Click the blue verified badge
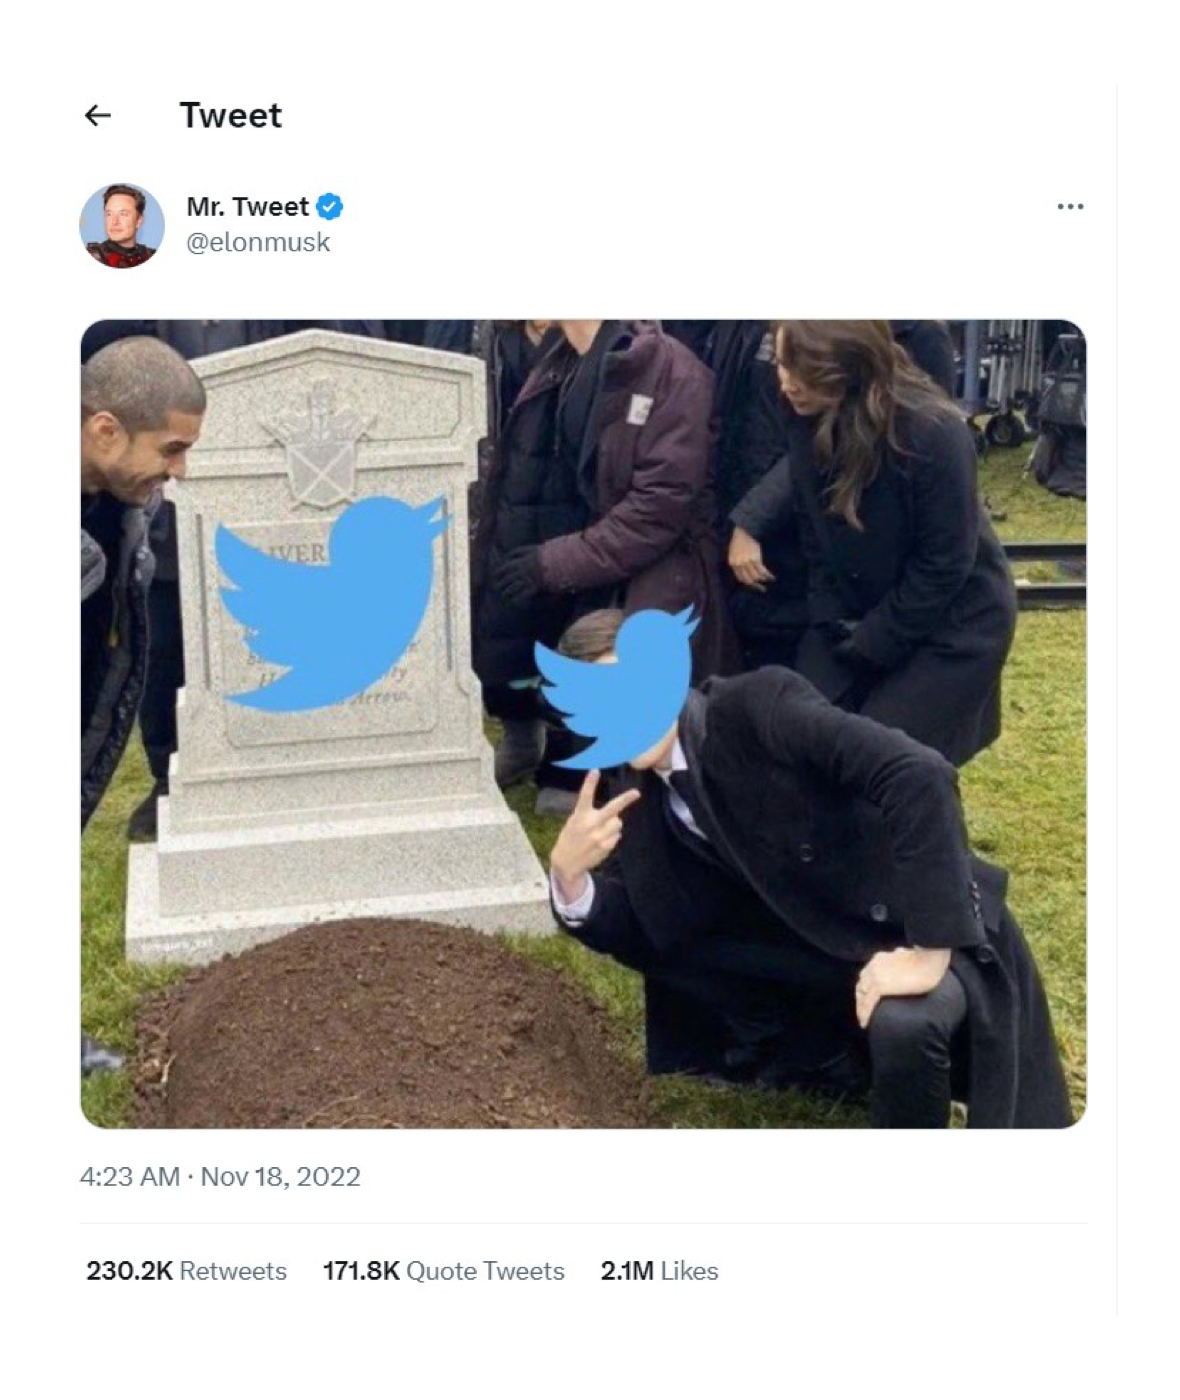 coord(330,207)
